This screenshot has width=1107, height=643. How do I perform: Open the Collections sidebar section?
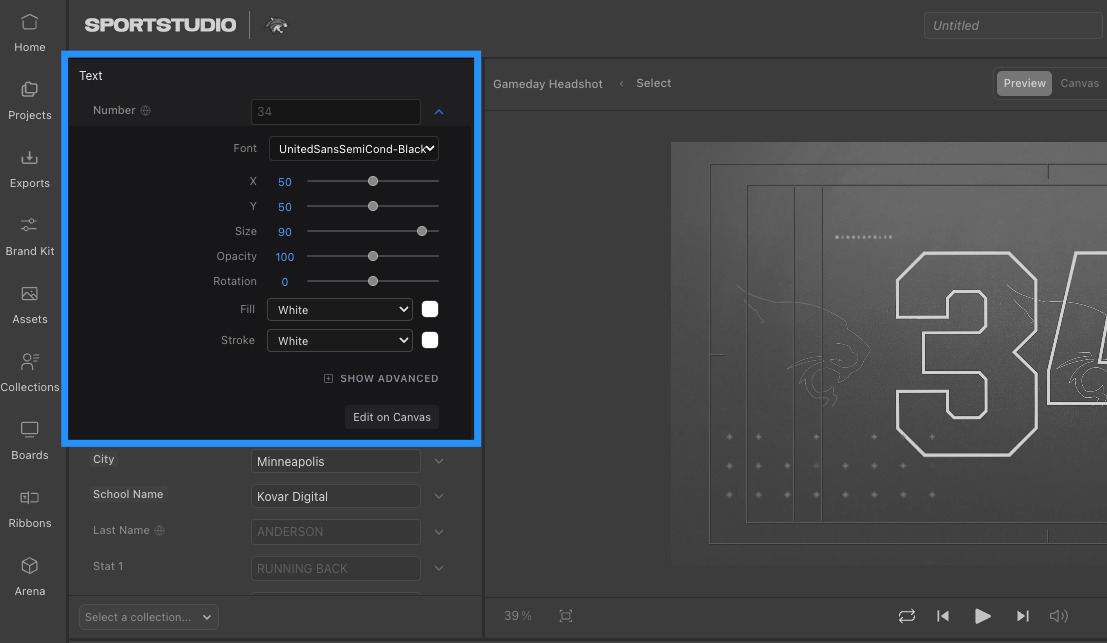click(30, 373)
